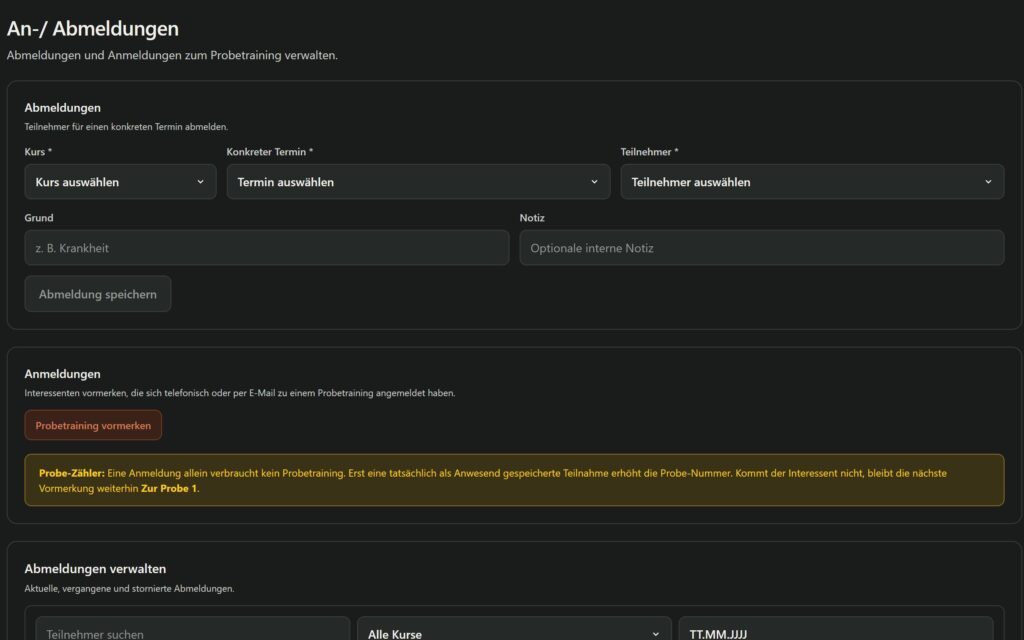Click the Probe-Zähler label in notice
The width and height of the screenshot is (1024, 640).
pyautogui.click(x=72, y=473)
